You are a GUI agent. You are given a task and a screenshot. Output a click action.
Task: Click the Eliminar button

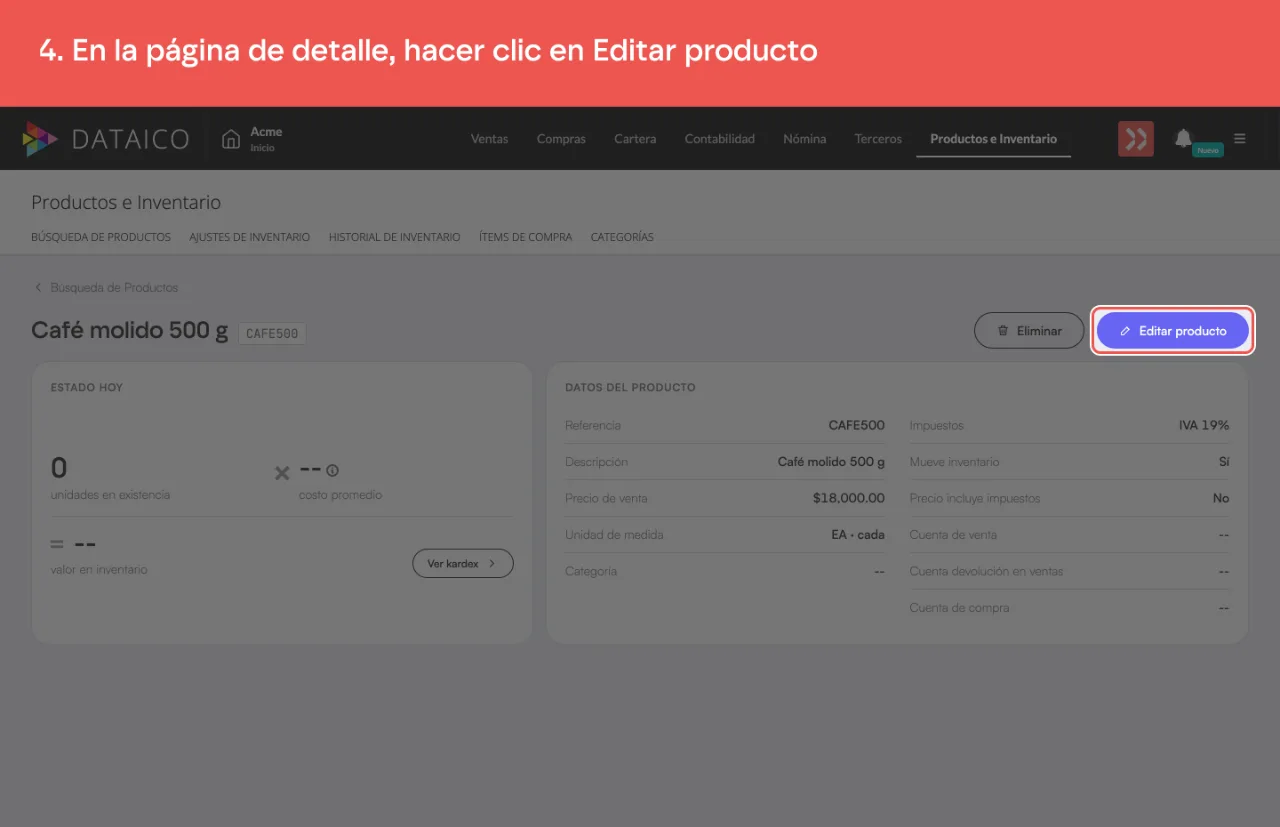click(x=1030, y=331)
